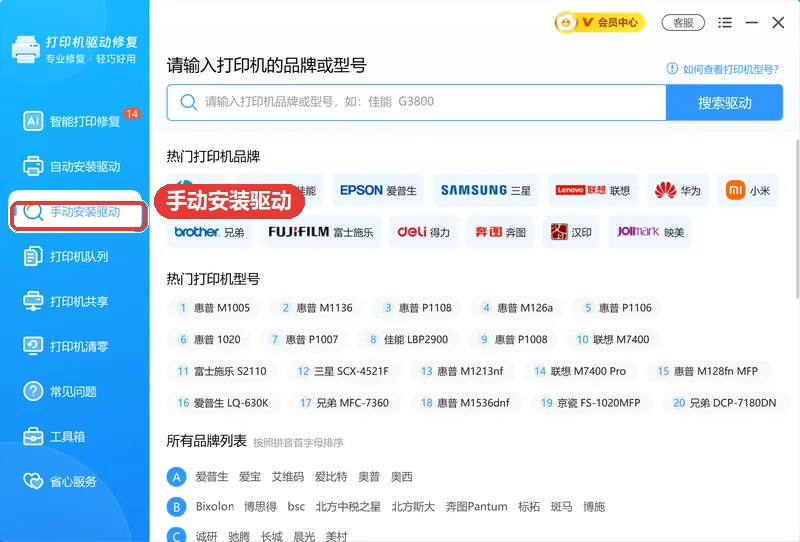Viewport: 800px width, 542px height.
Task: Click the 客服 customer service button
Action: pos(683,23)
